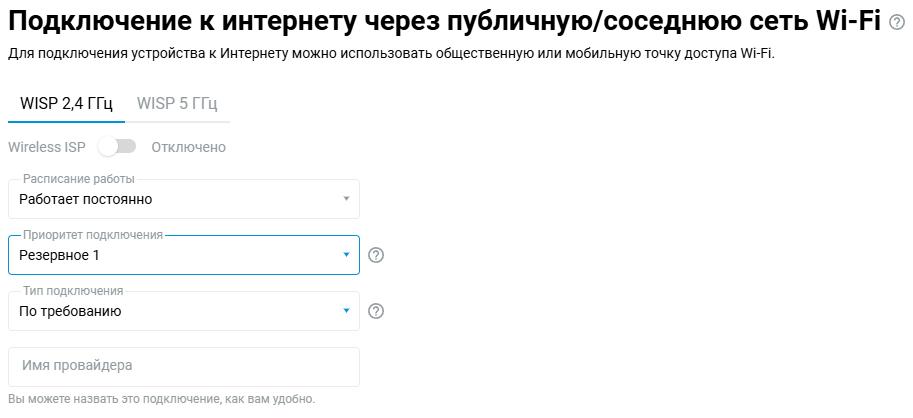Open help icon next to page title
The height and width of the screenshot is (418, 913).
pyautogui.click(x=896, y=22)
